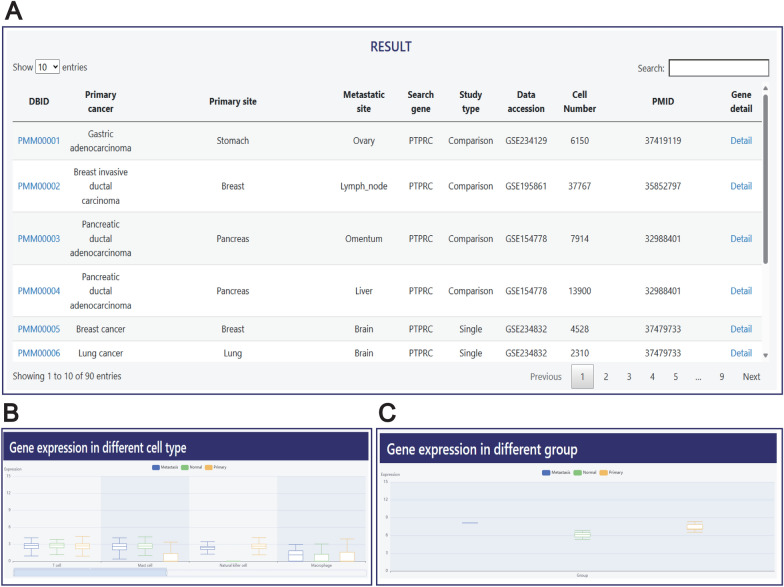Toggle Metastasis legend in cell type chart
784x587 pixels.
[165, 467]
